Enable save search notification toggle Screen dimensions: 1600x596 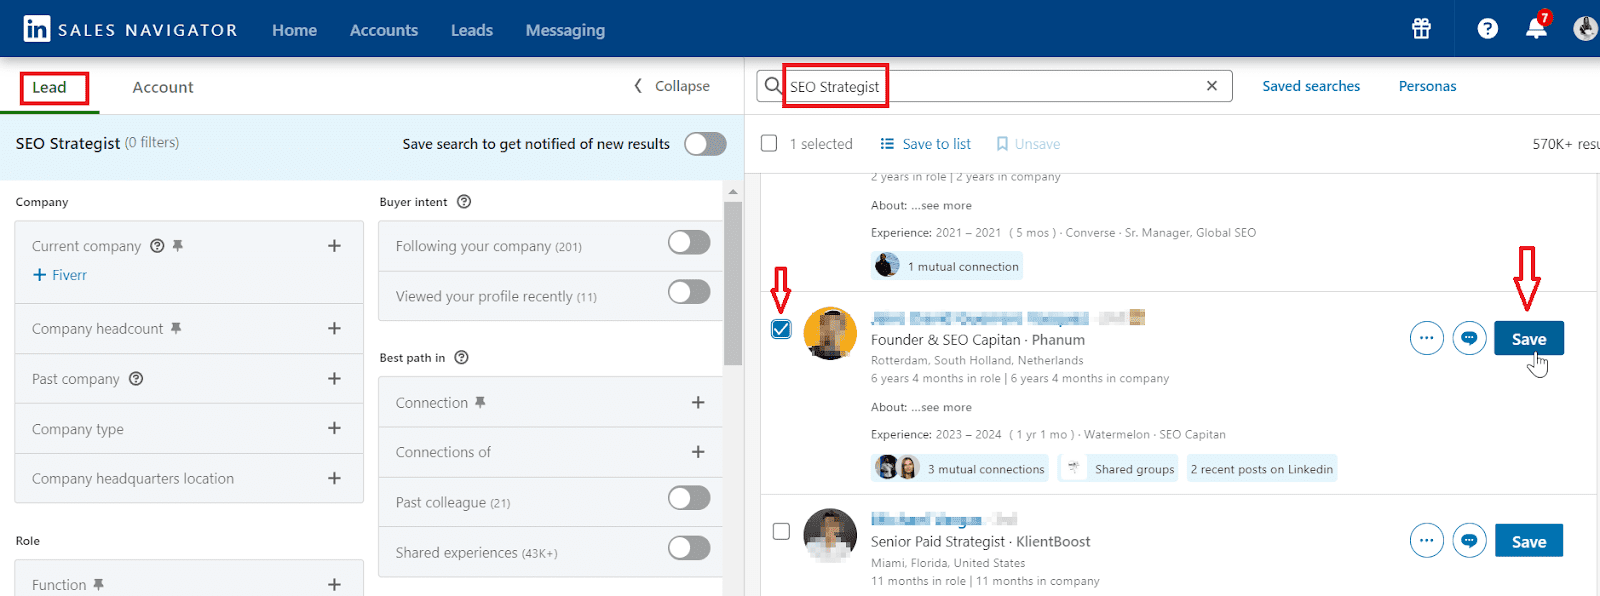point(705,144)
